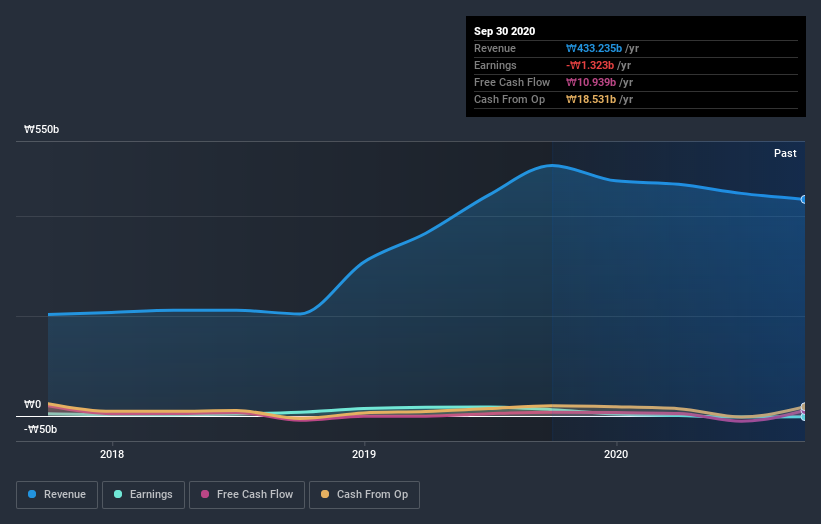Toggle the Earnings legend button
This screenshot has width=821, height=524.
pos(143,495)
